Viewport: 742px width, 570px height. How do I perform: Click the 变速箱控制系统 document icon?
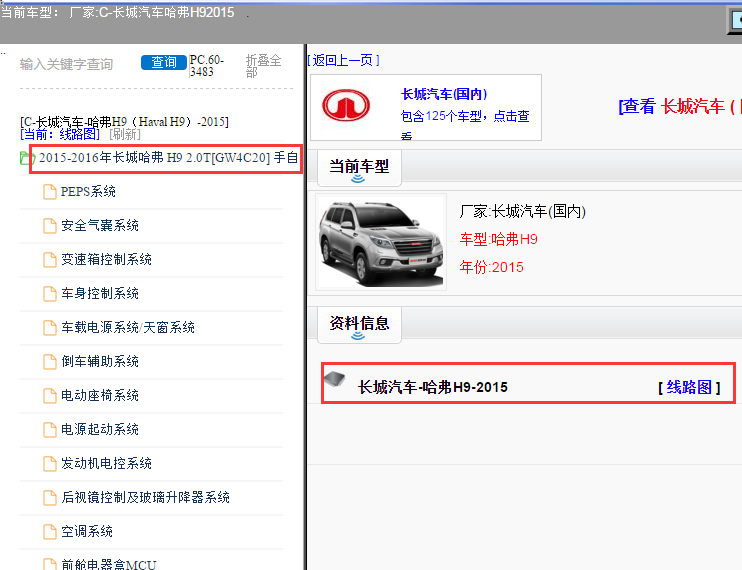pos(50,260)
